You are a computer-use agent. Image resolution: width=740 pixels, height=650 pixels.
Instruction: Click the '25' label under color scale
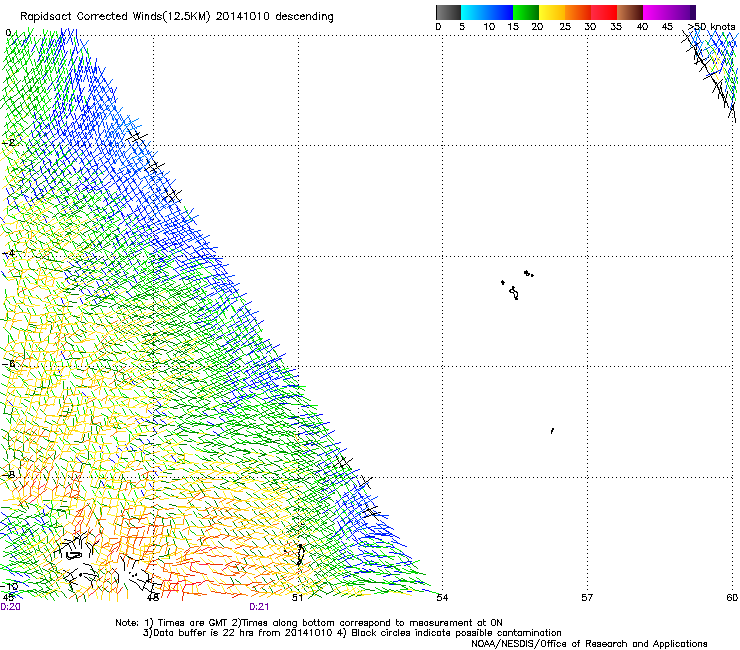click(565, 27)
